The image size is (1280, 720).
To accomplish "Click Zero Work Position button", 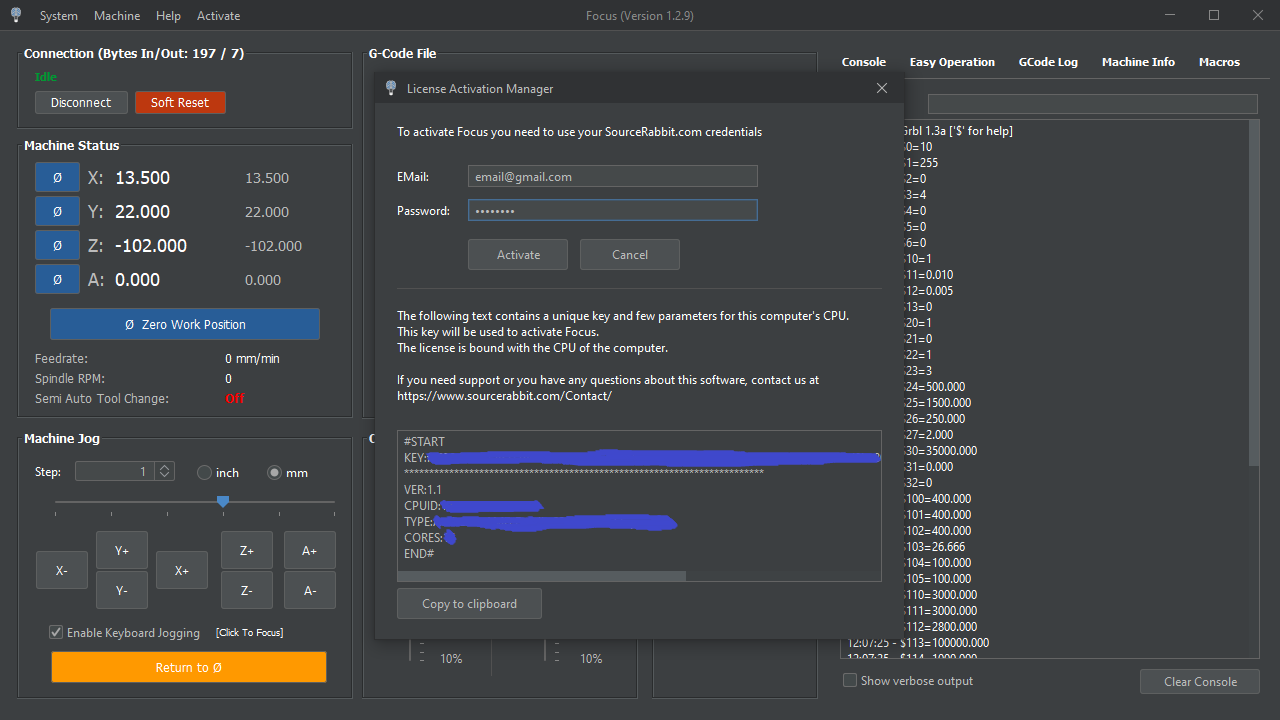I will click(185, 324).
